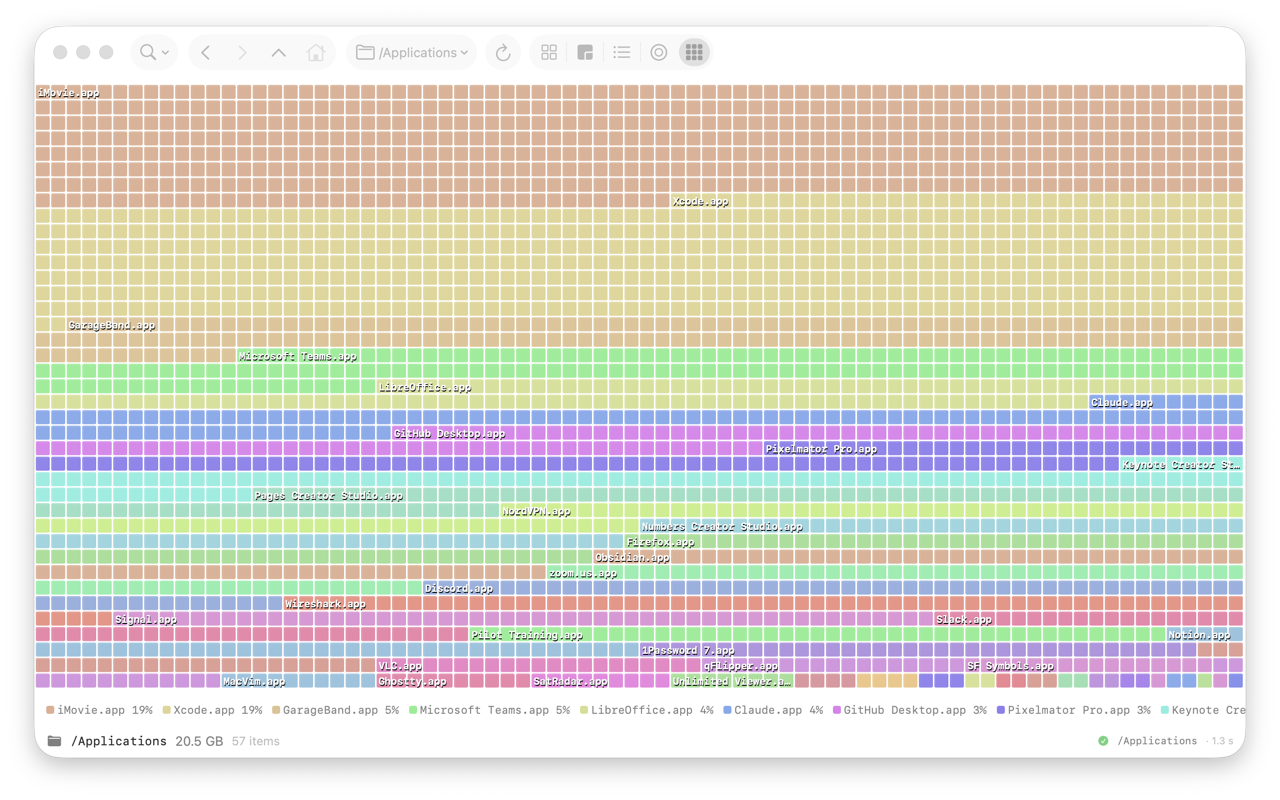Click the folder icon in the status bar
The width and height of the screenshot is (1280, 800).
pos(54,741)
